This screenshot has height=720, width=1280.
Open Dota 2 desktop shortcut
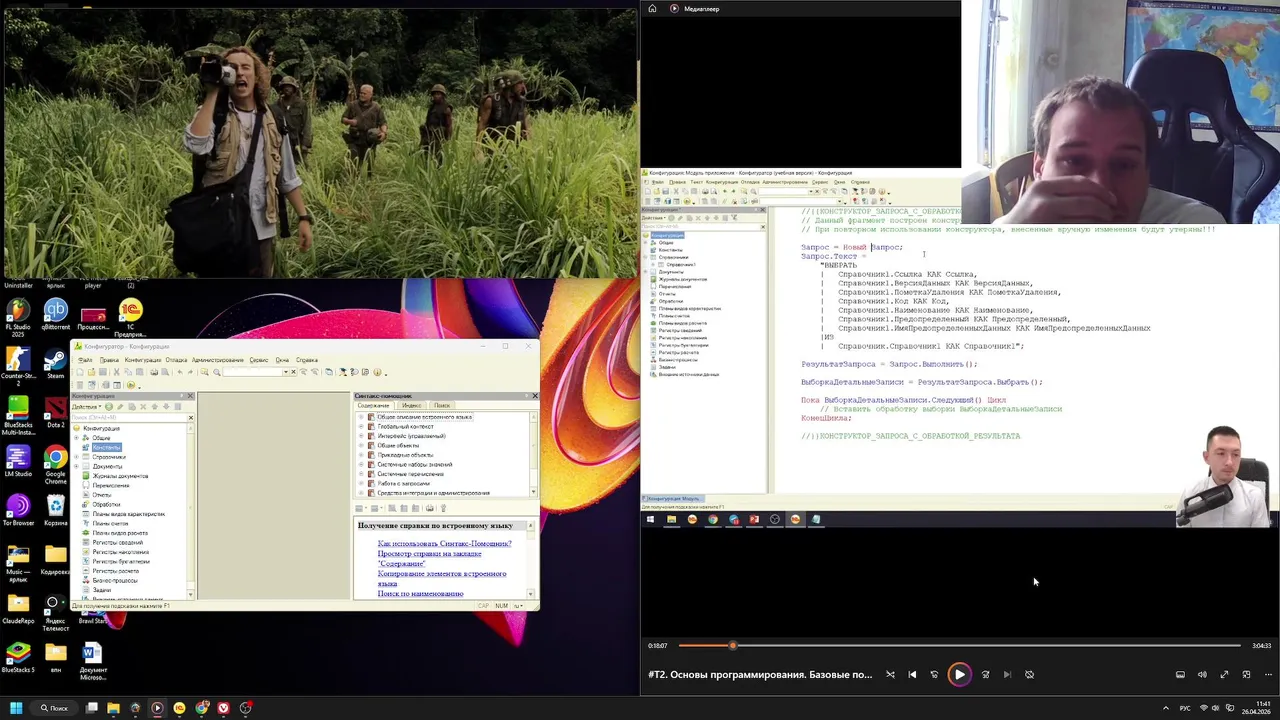pos(56,413)
